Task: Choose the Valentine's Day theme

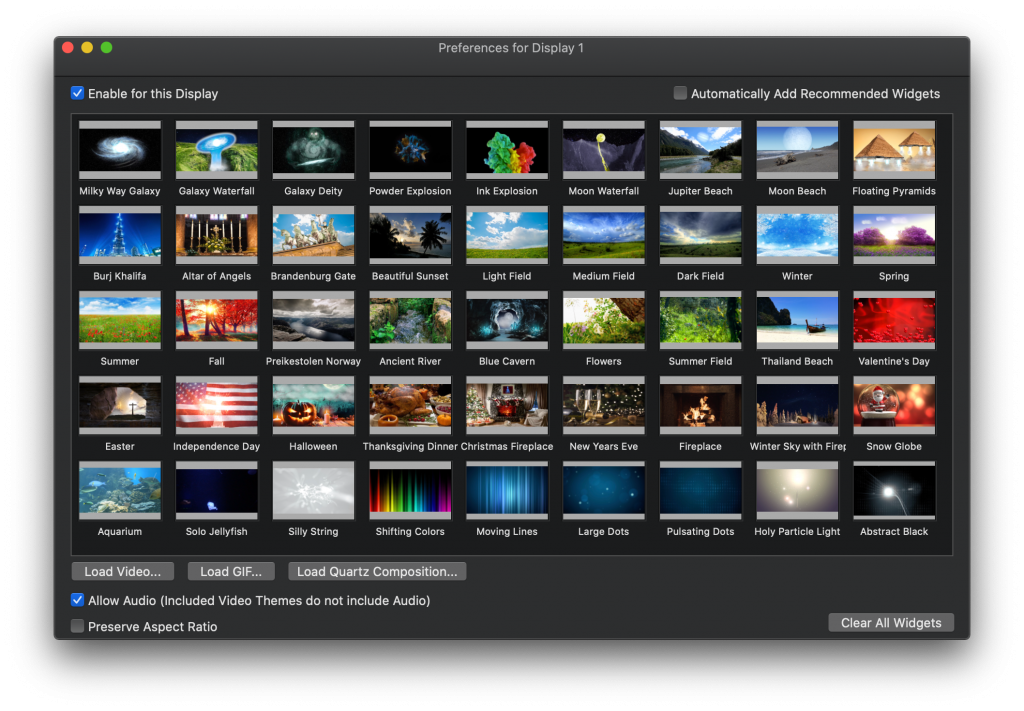Action: (894, 320)
